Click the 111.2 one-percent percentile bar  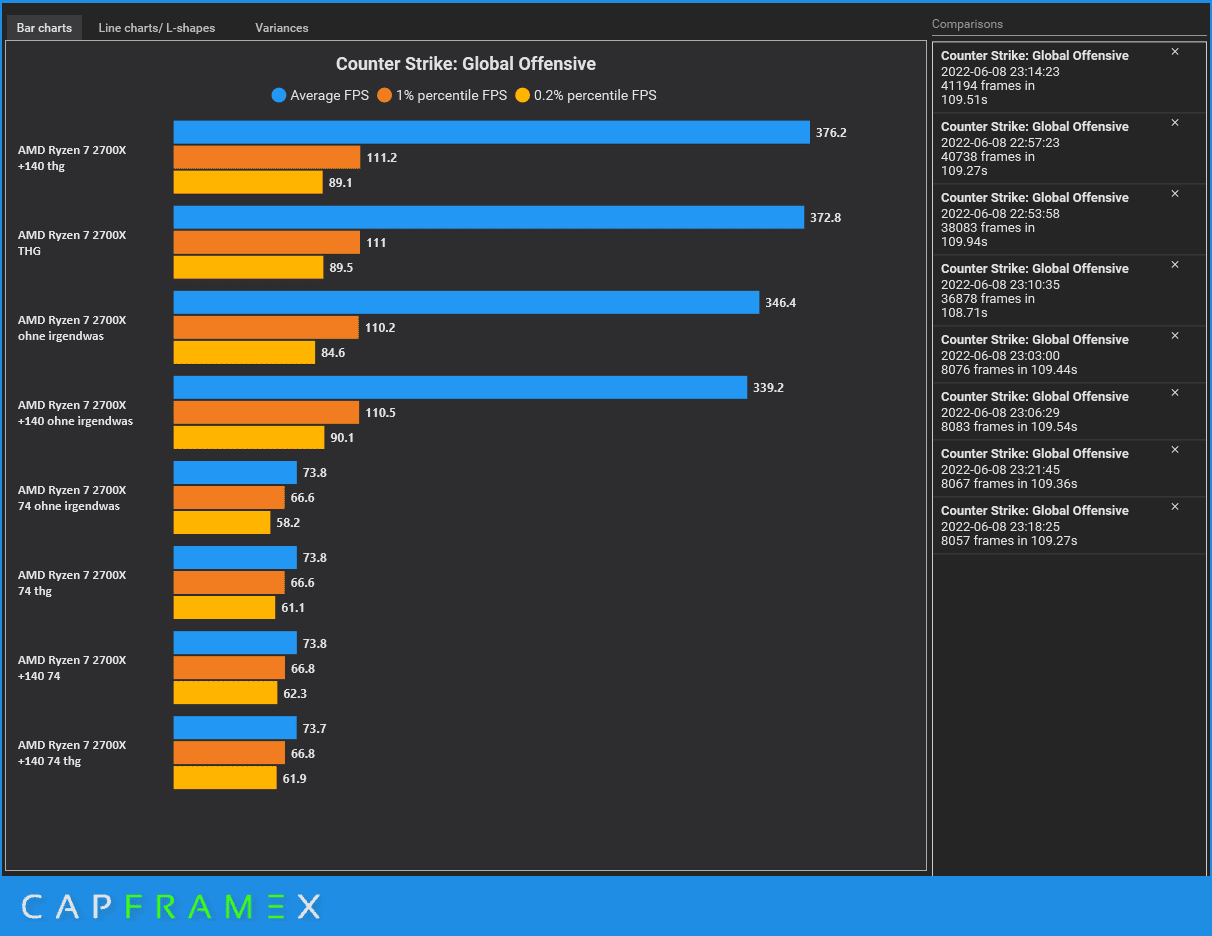(266, 157)
